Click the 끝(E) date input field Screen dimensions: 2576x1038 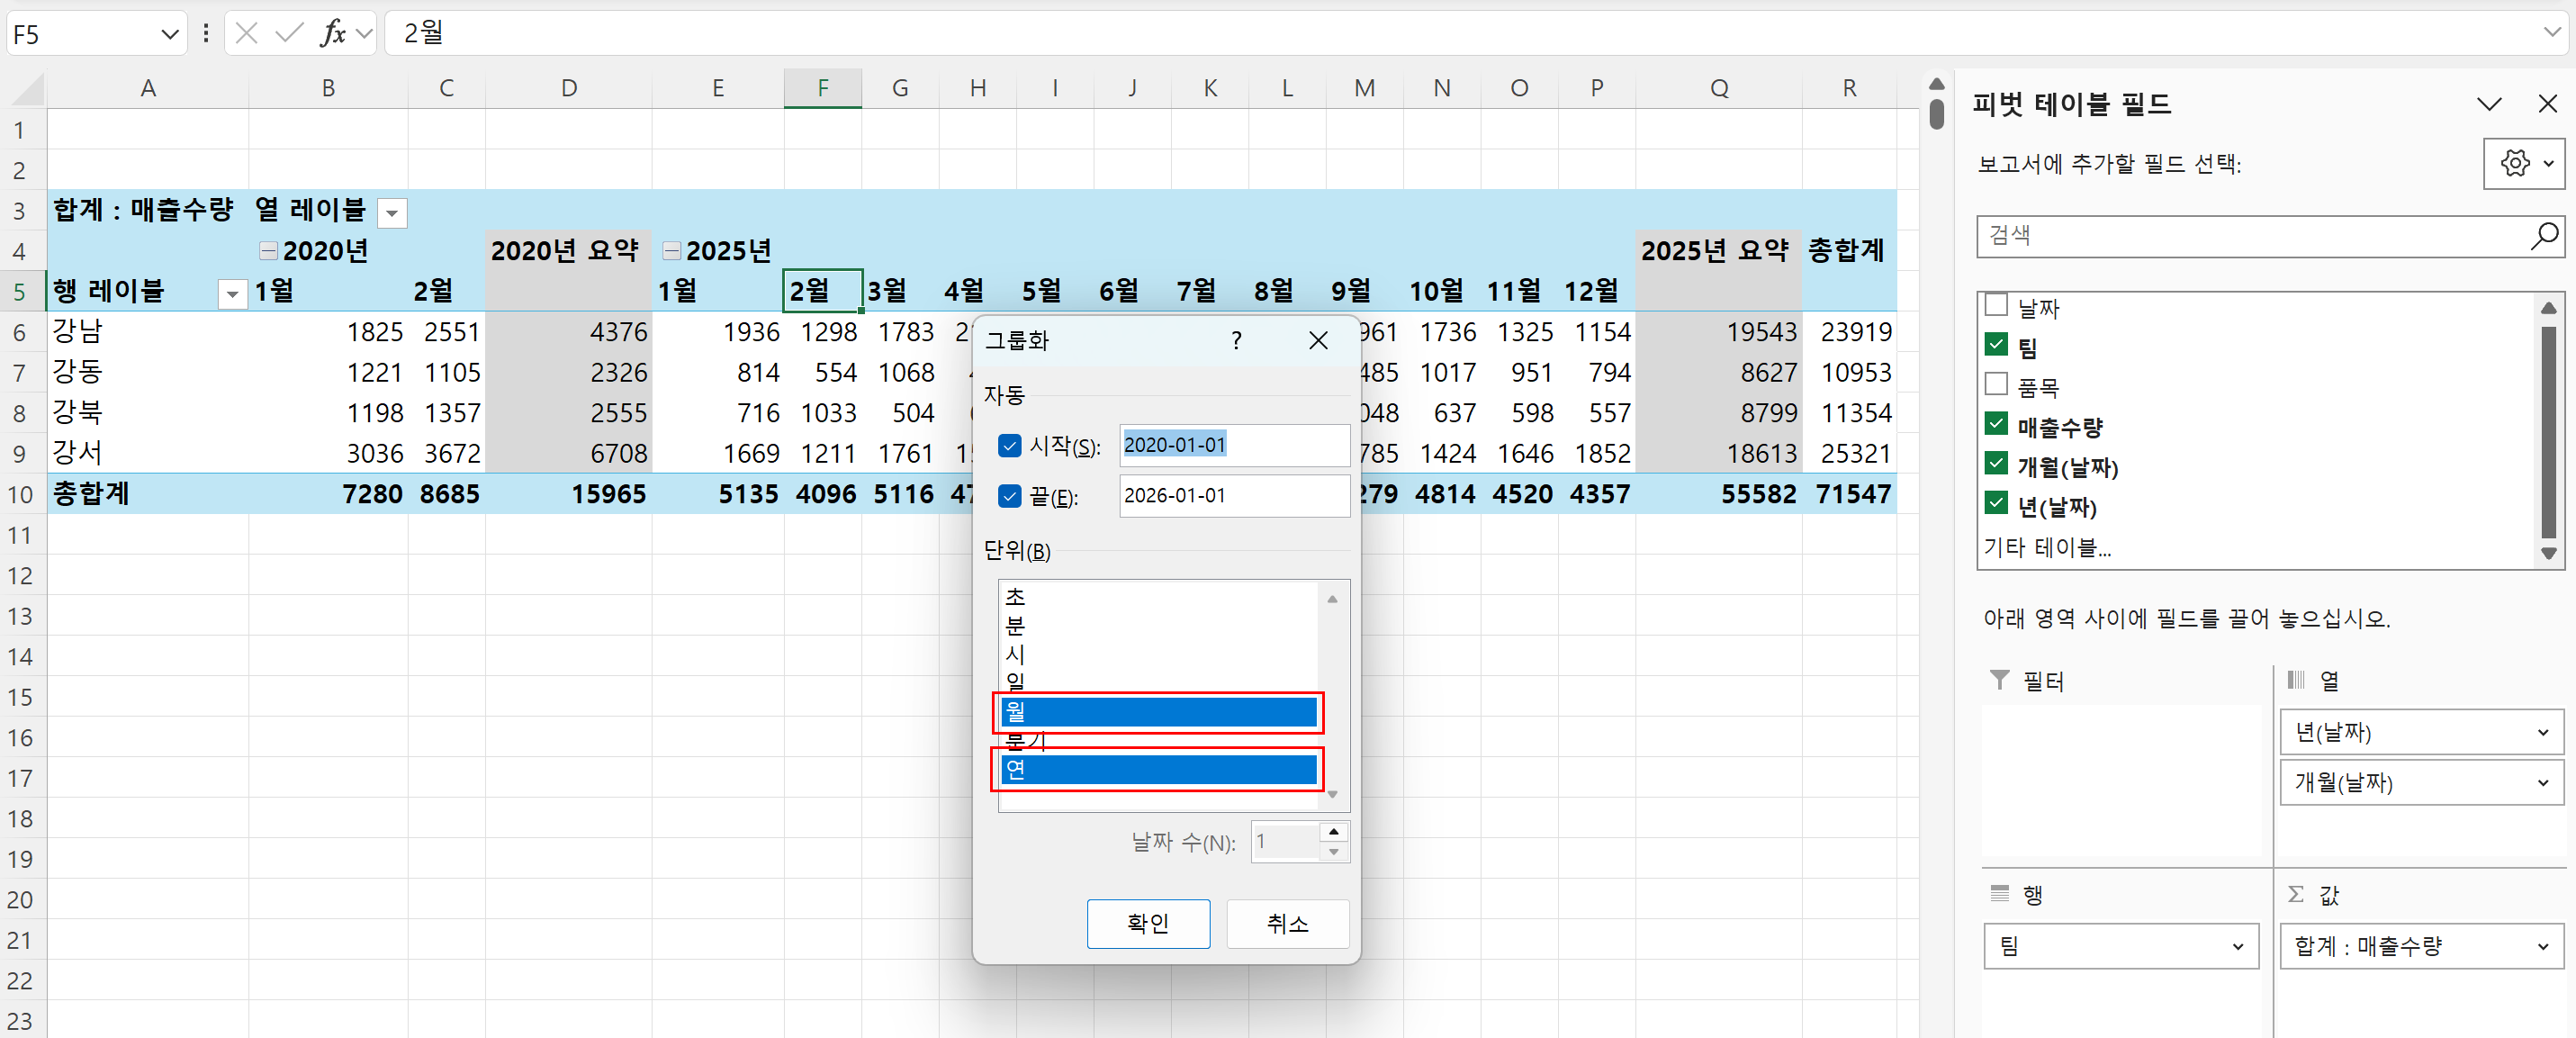(x=1234, y=496)
